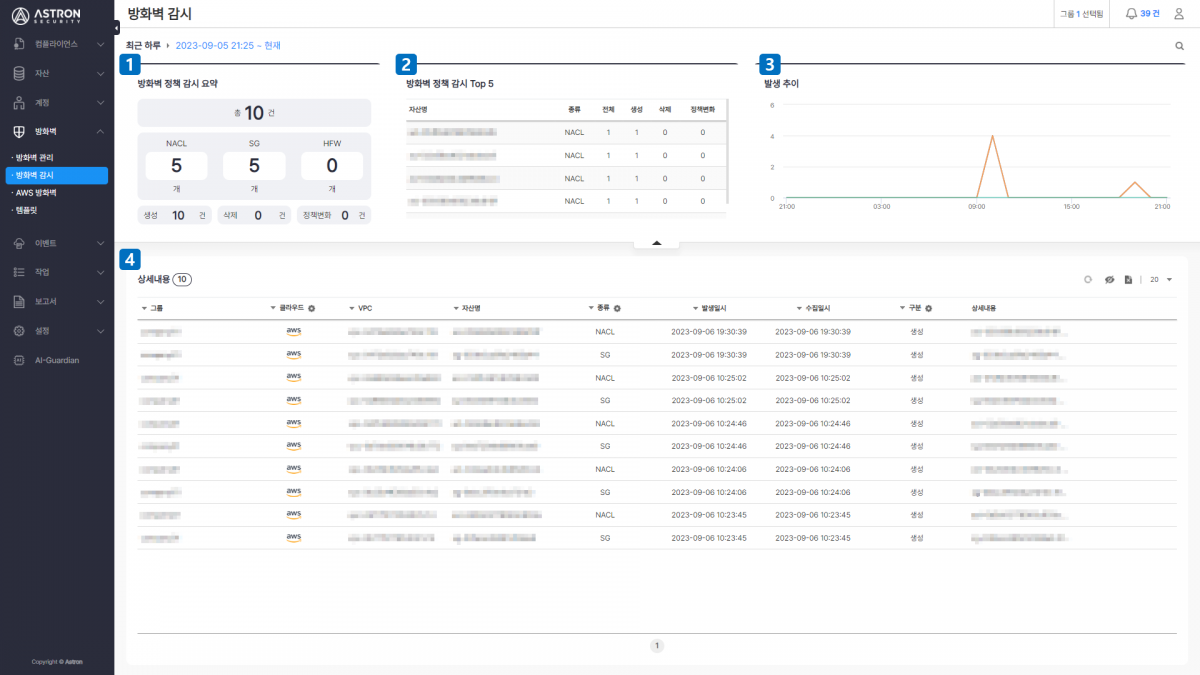Expand the 설정 menu chevron
The image size is (1200, 675).
coord(101,330)
